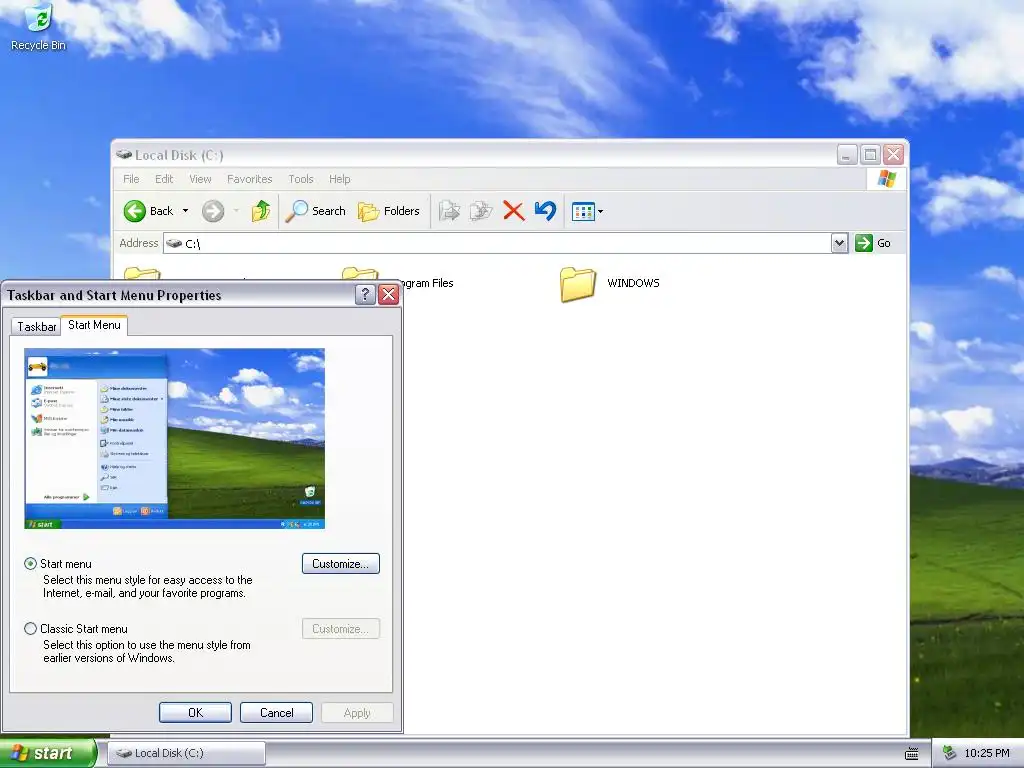Open the Recycle Bin desktop icon
This screenshot has width=1024, height=768.
click(x=38, y=26)
